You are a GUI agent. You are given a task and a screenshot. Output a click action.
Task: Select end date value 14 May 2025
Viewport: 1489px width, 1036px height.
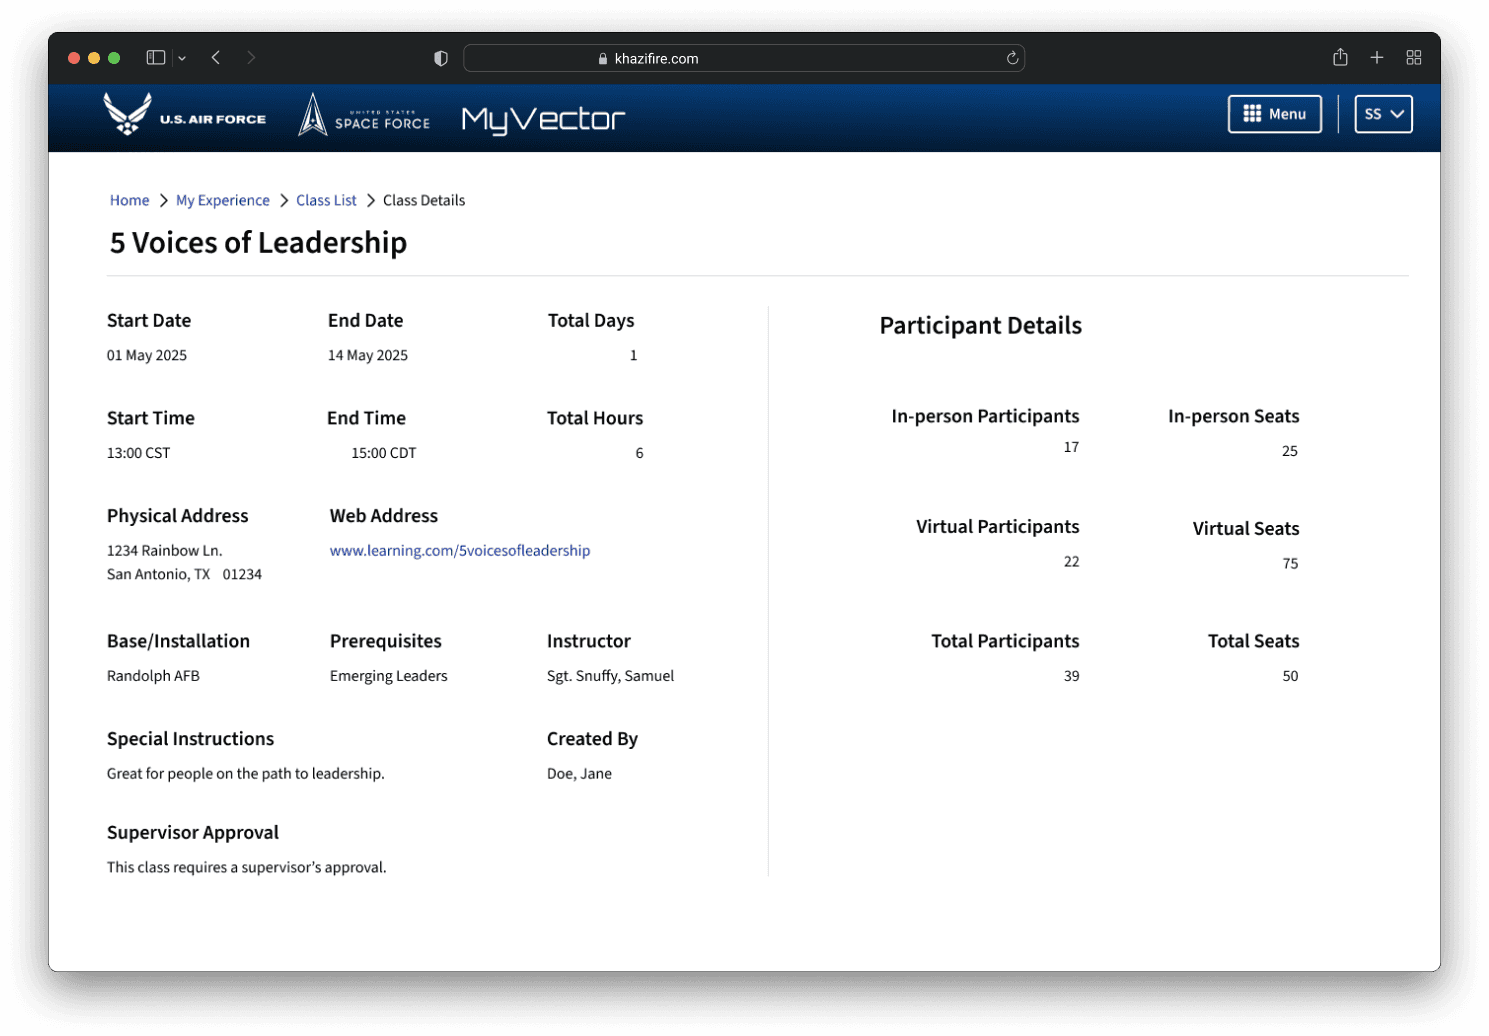(x=368, y=355)
